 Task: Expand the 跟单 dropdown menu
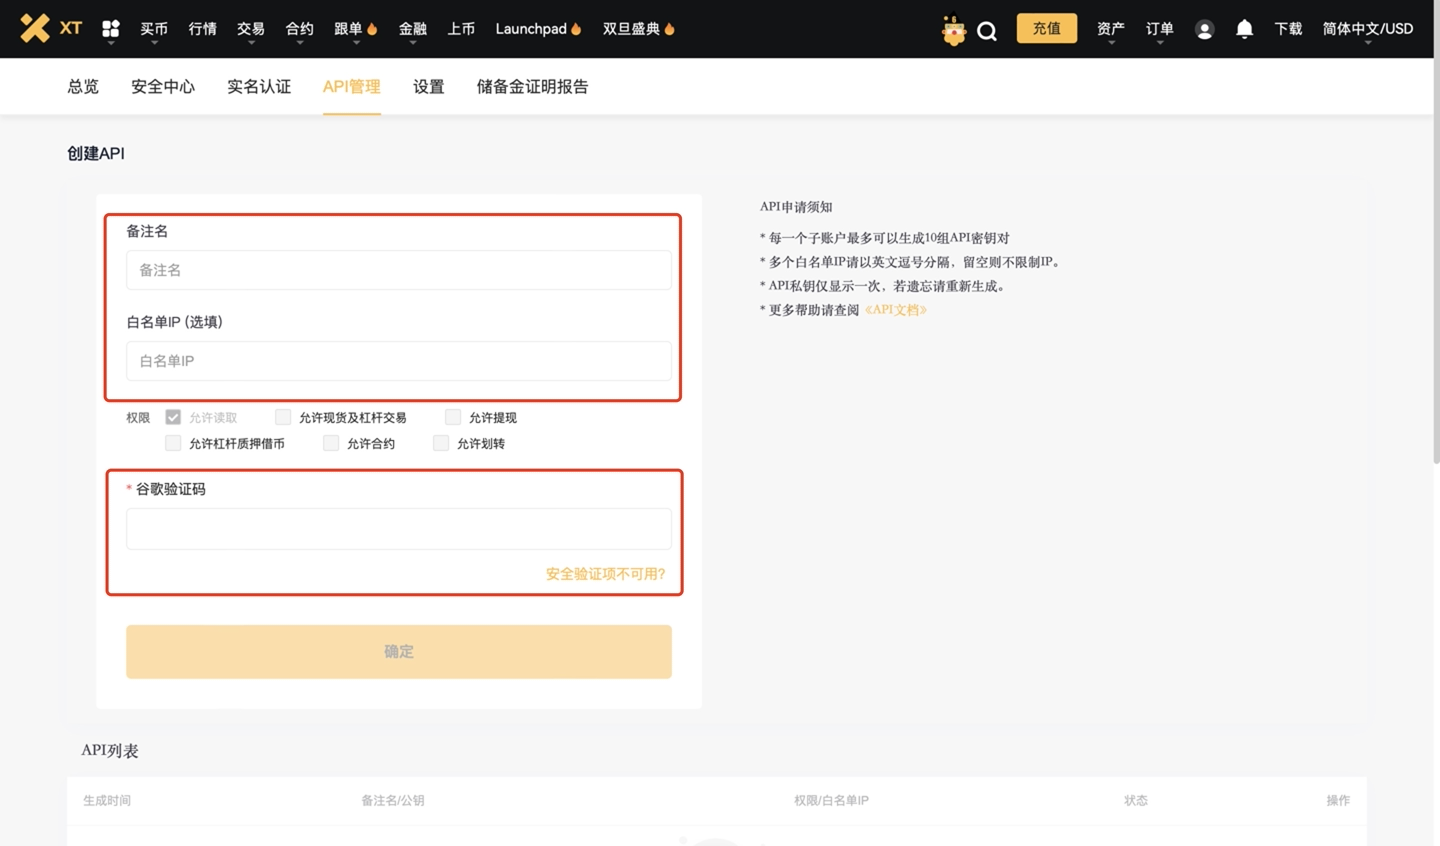click(x=348, y=29)
